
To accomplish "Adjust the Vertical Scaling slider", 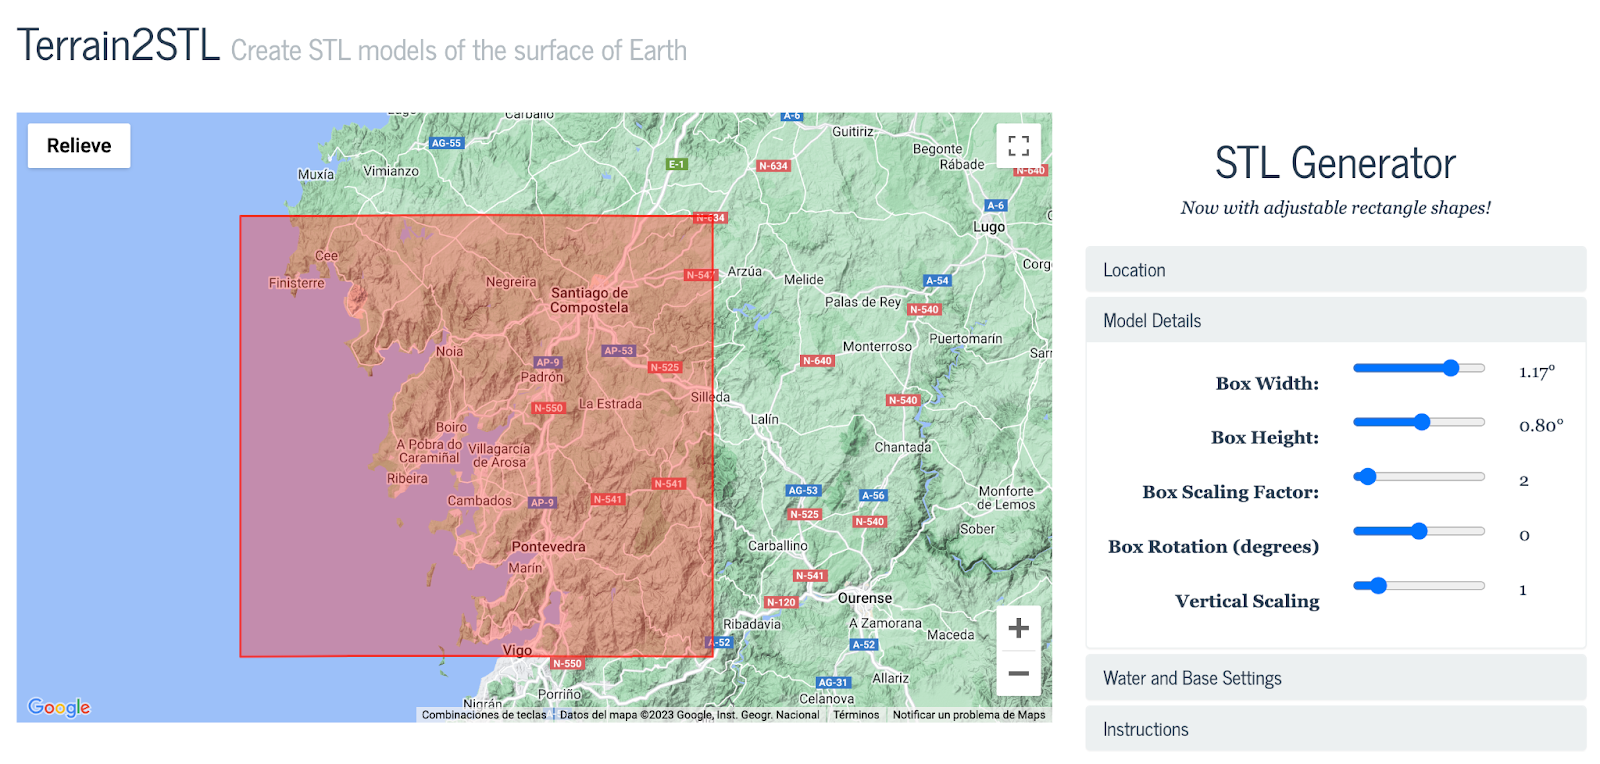I will point(1418,586).
